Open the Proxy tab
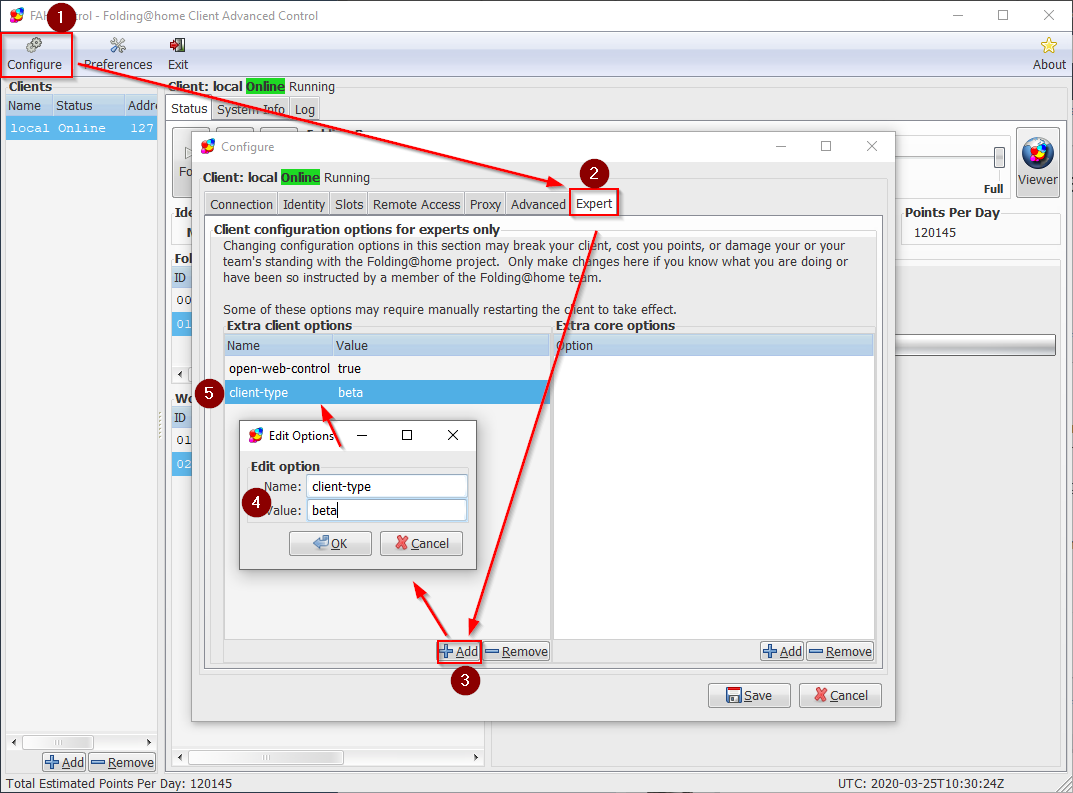 click(485, 204)
